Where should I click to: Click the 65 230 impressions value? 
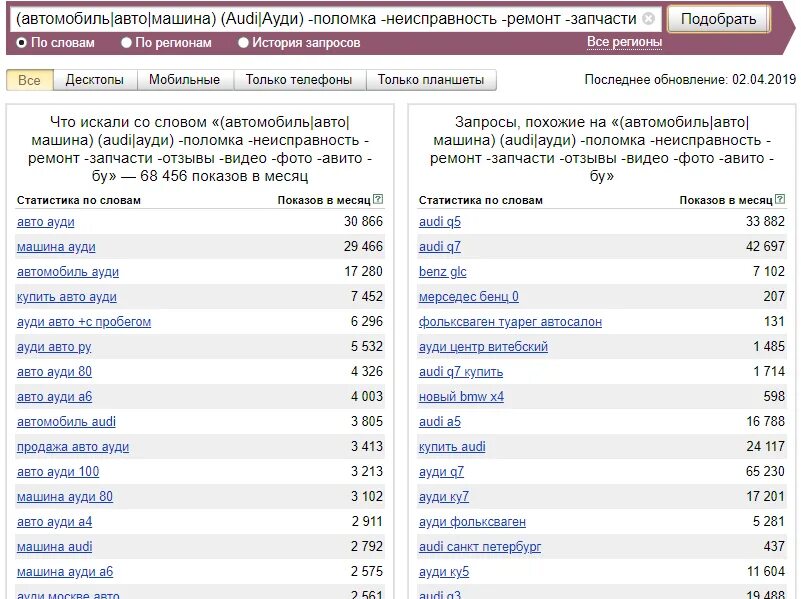(x=765, y=471)
